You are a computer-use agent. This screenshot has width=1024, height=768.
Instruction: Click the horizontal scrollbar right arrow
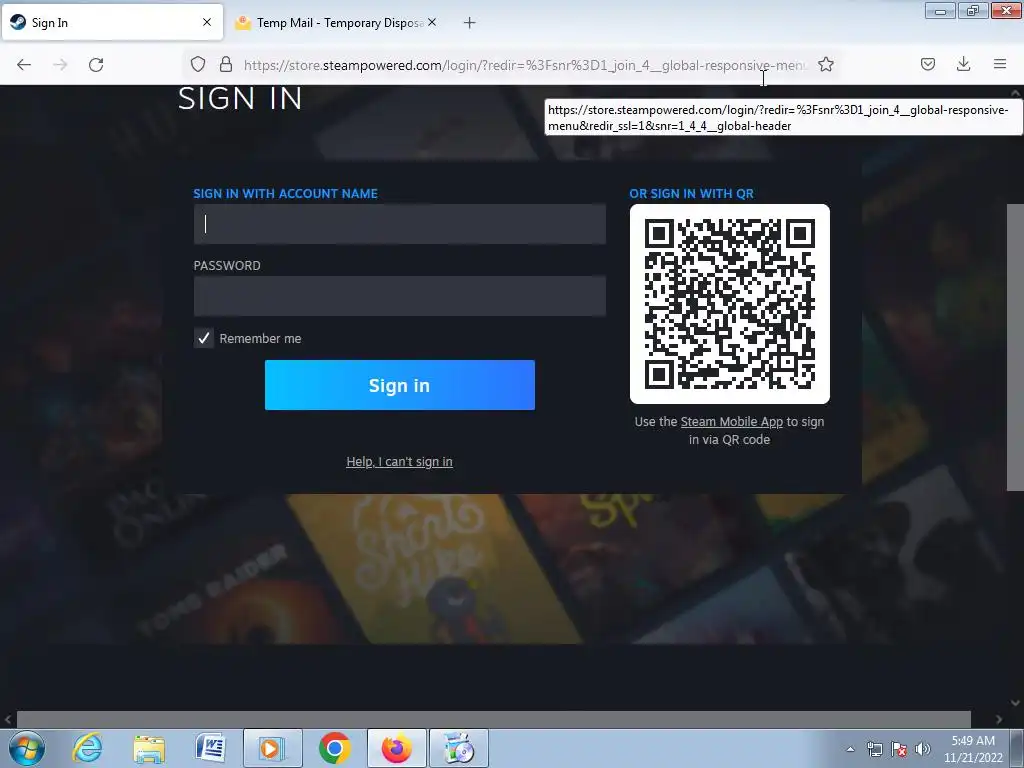pos(999,720)
